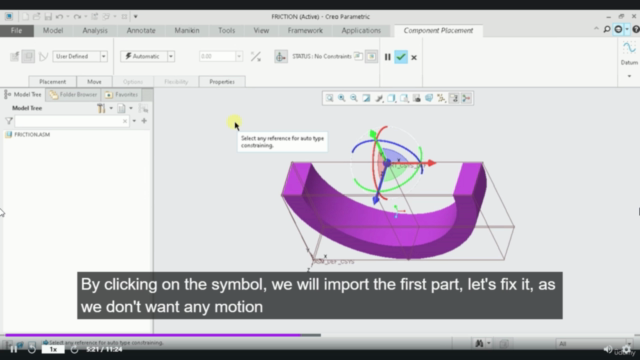Screen dimensions: 640x360
Task: Expand the Datum dropdown arrow
Action: (x=629, y=76)
